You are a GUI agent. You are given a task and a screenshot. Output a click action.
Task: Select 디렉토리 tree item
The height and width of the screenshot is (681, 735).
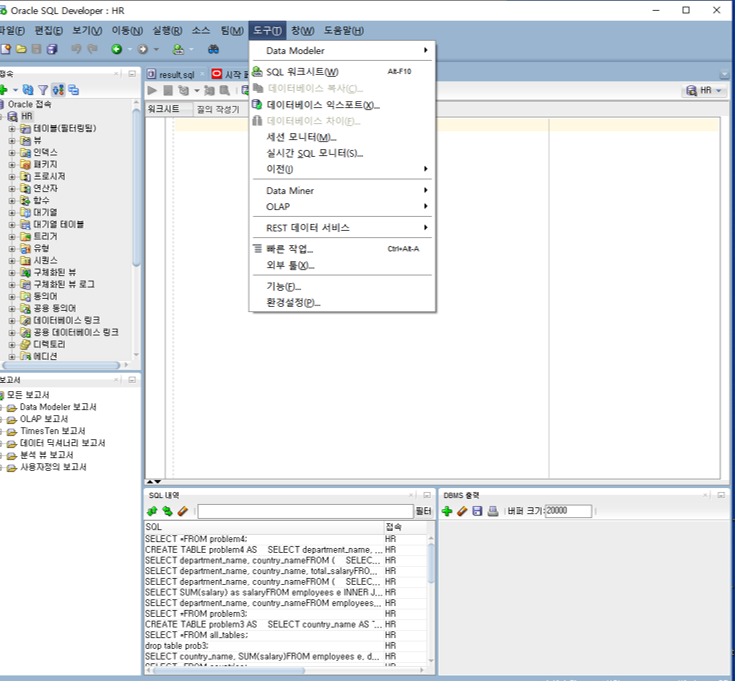pyautogui.click(x=49, y=344)
